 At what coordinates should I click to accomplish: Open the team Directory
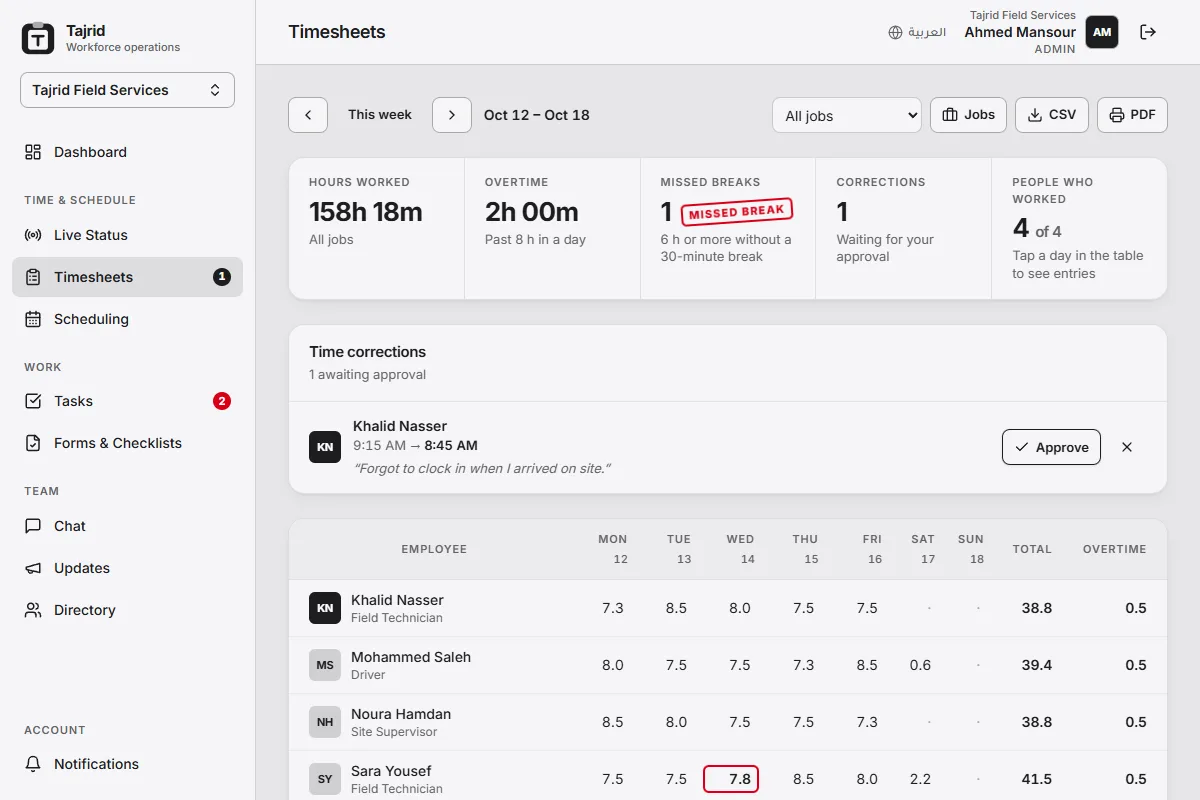[x=127, y=610]
